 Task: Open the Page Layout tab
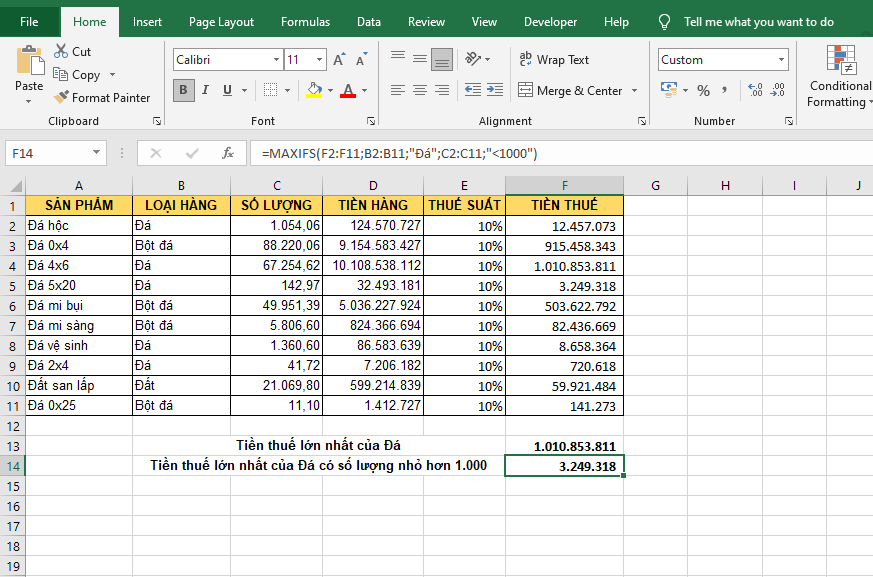[221, 22]
